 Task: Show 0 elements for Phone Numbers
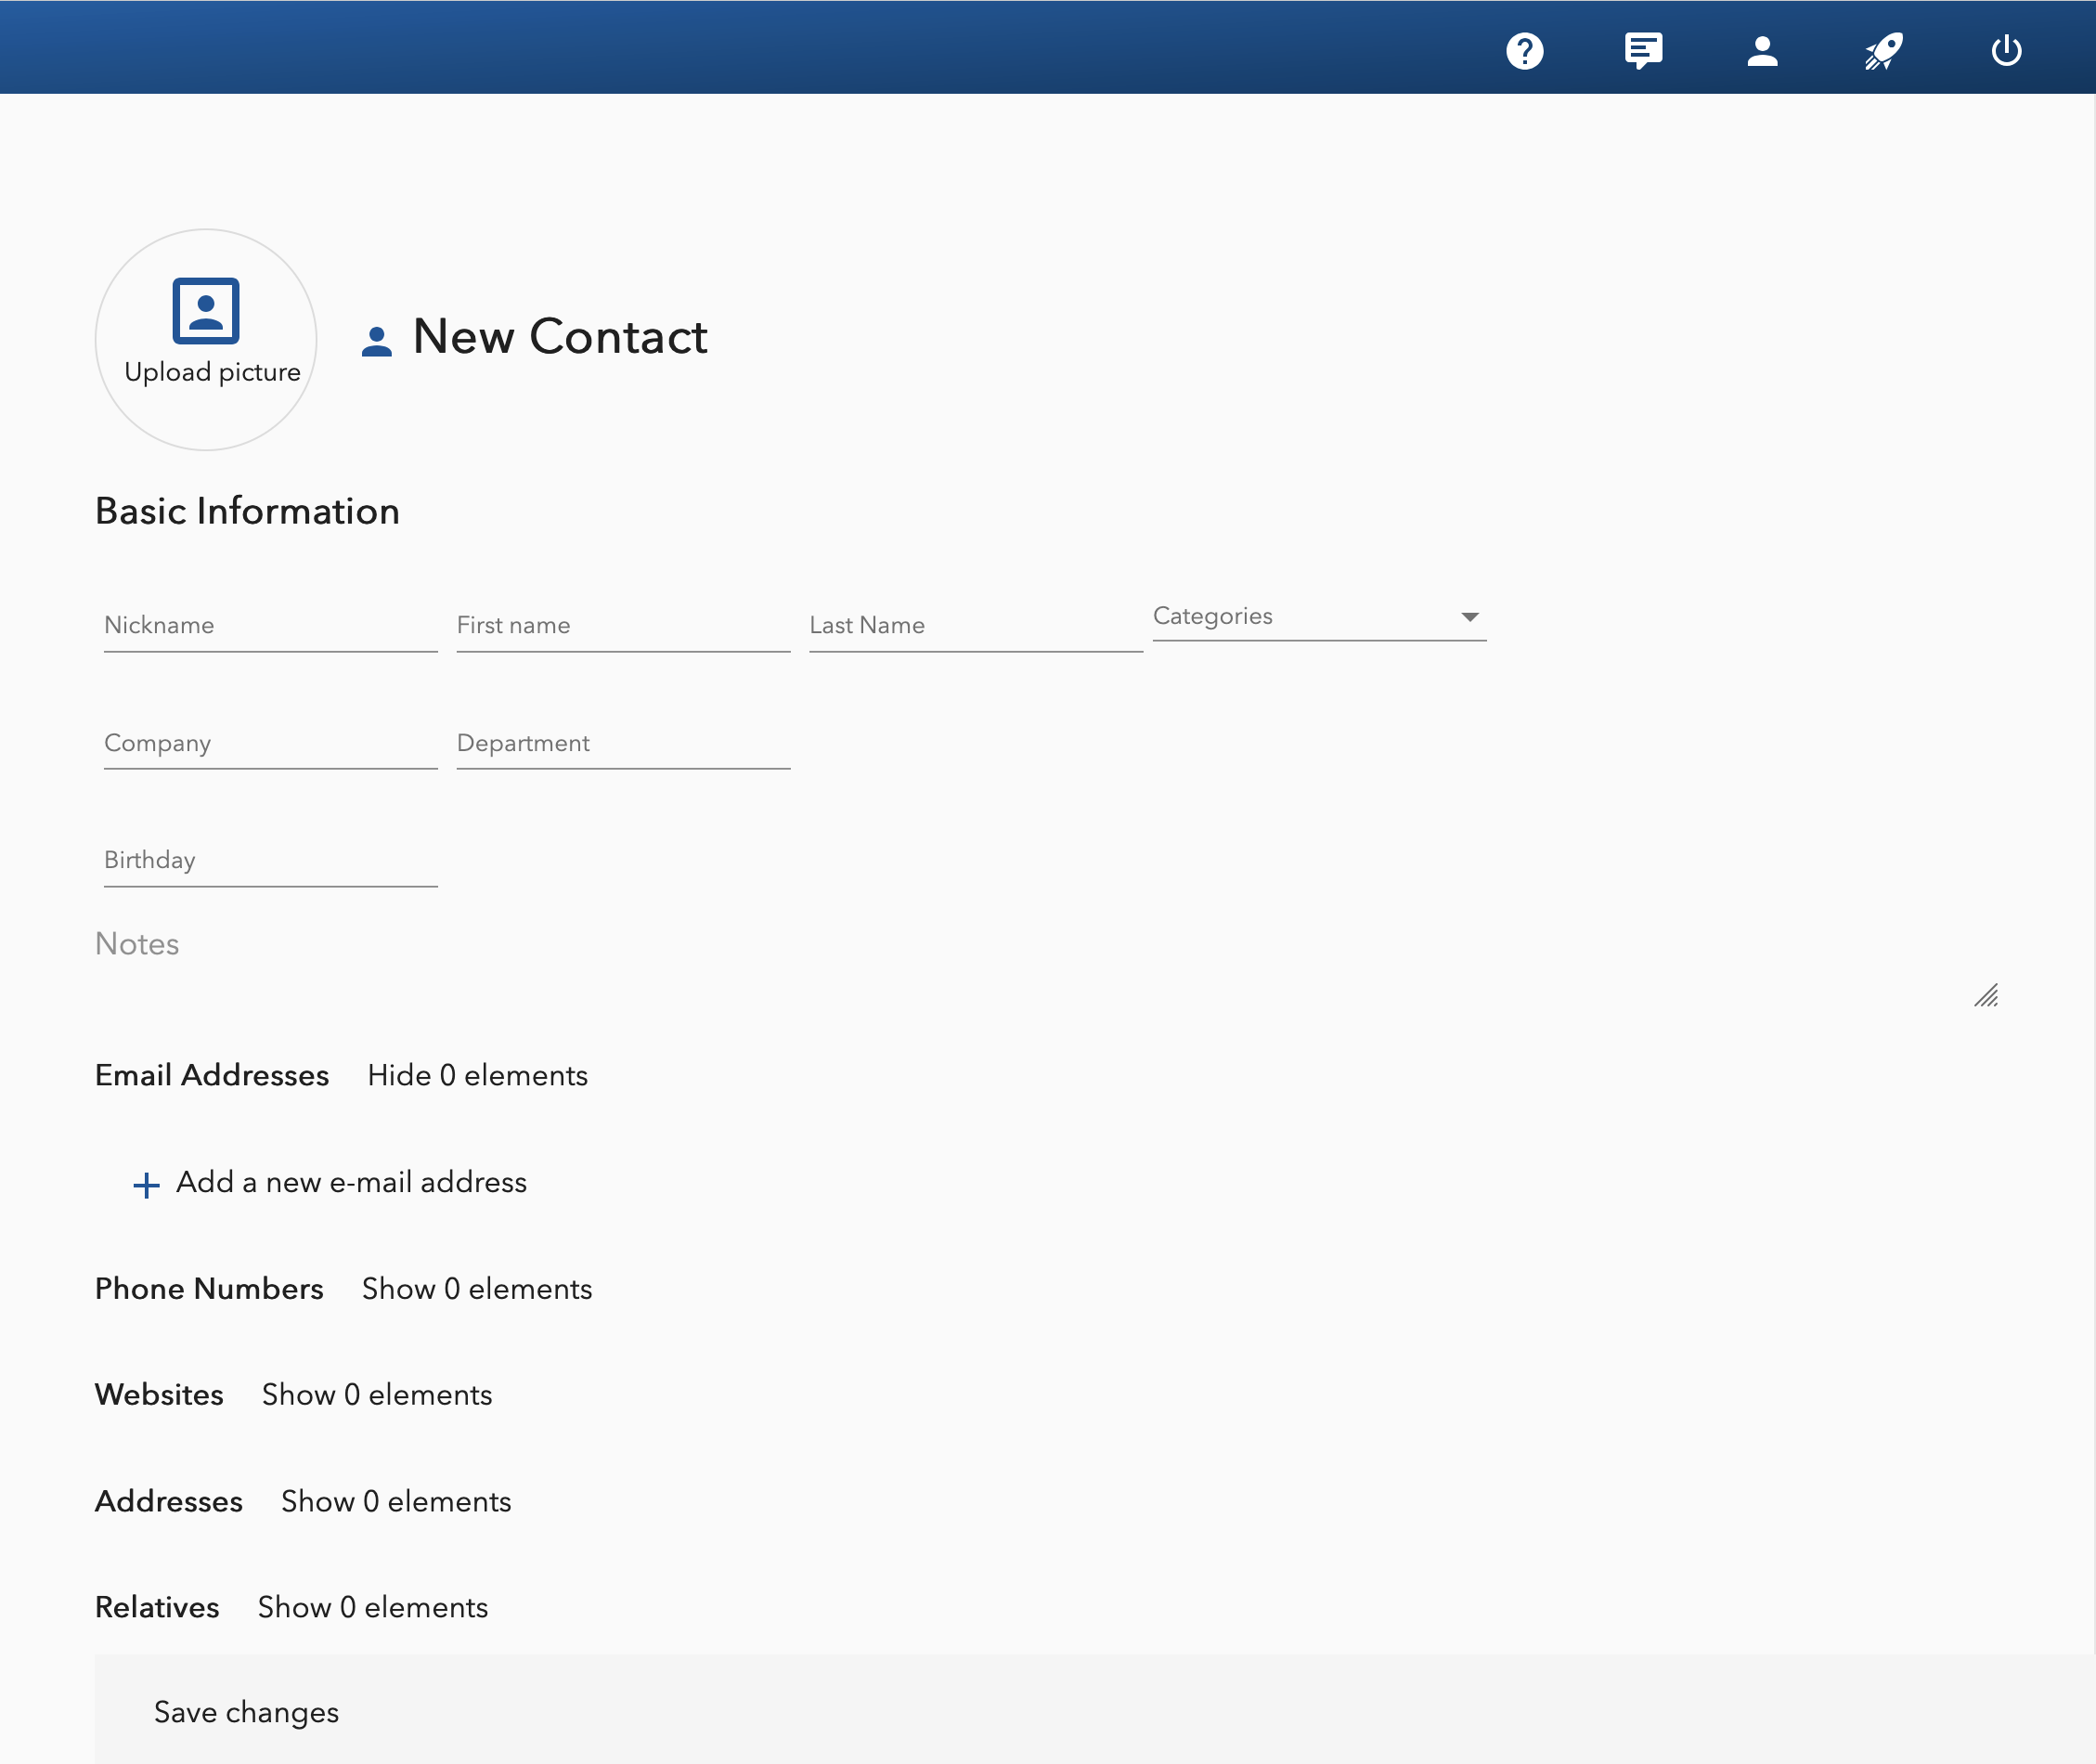click(x=477, y=1289)
